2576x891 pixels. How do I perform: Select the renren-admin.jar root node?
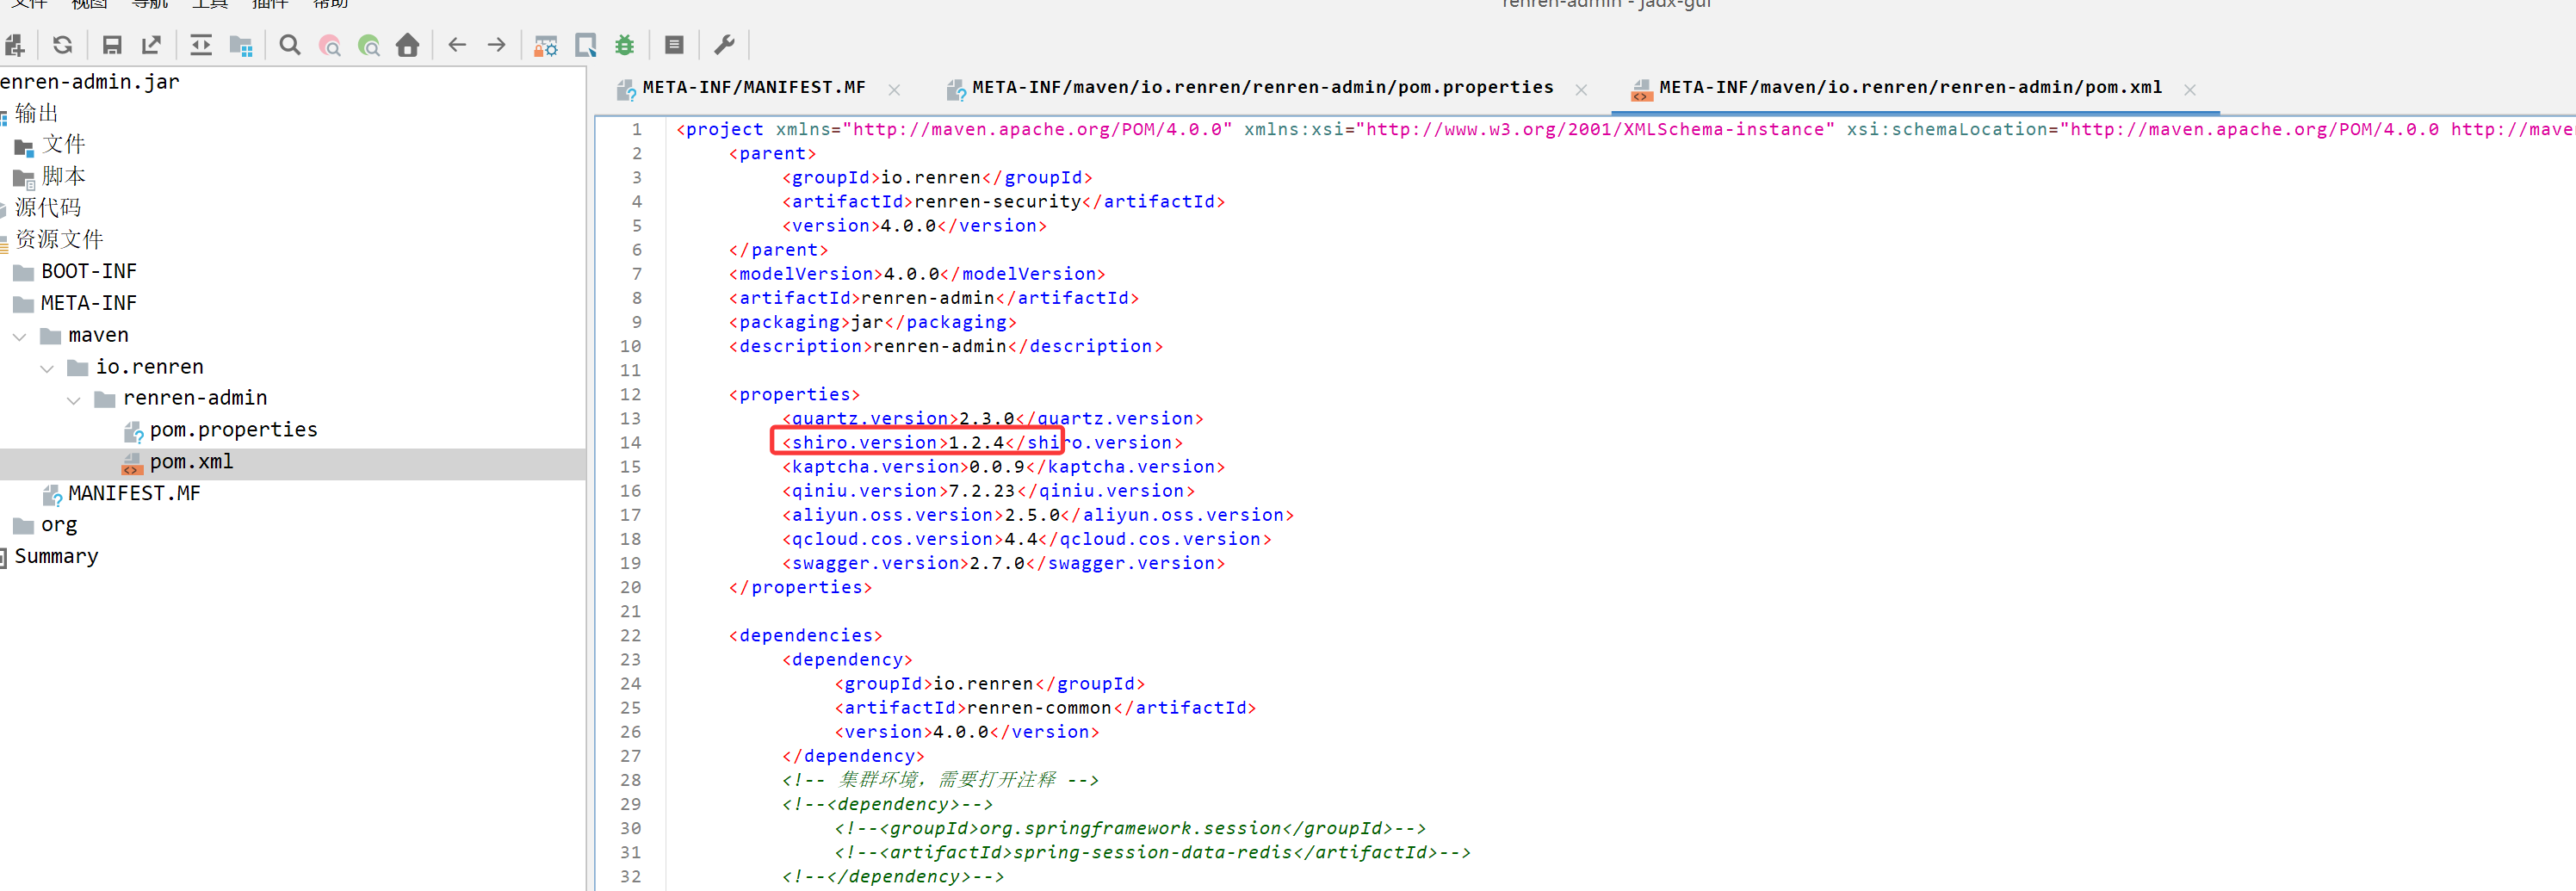90,82
